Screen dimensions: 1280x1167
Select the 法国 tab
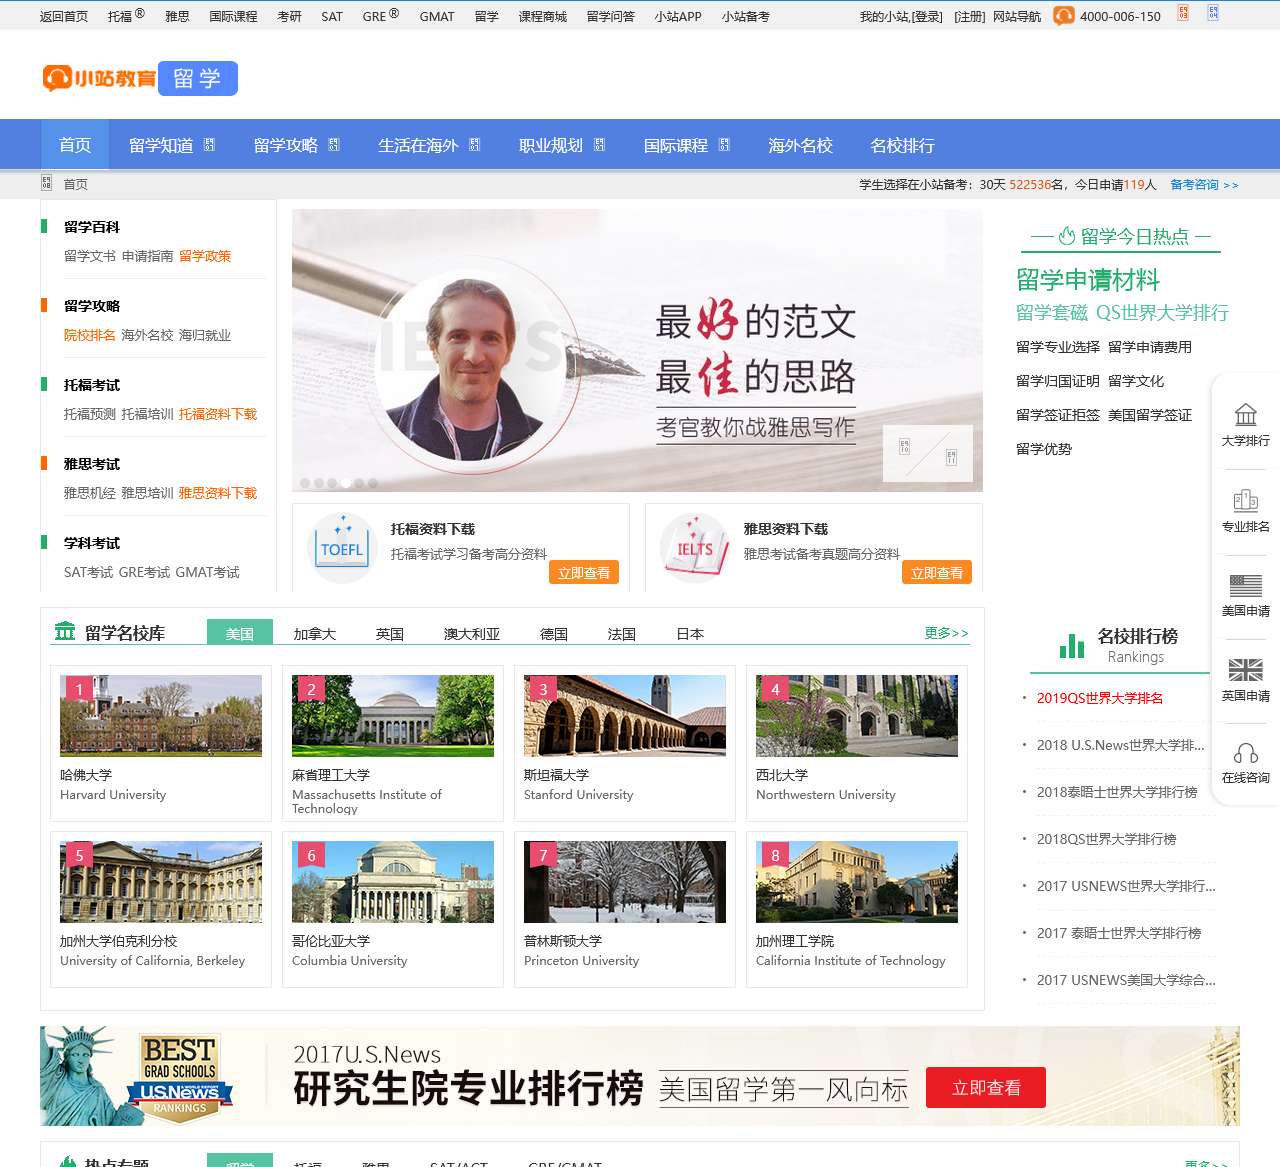(622, 634)
